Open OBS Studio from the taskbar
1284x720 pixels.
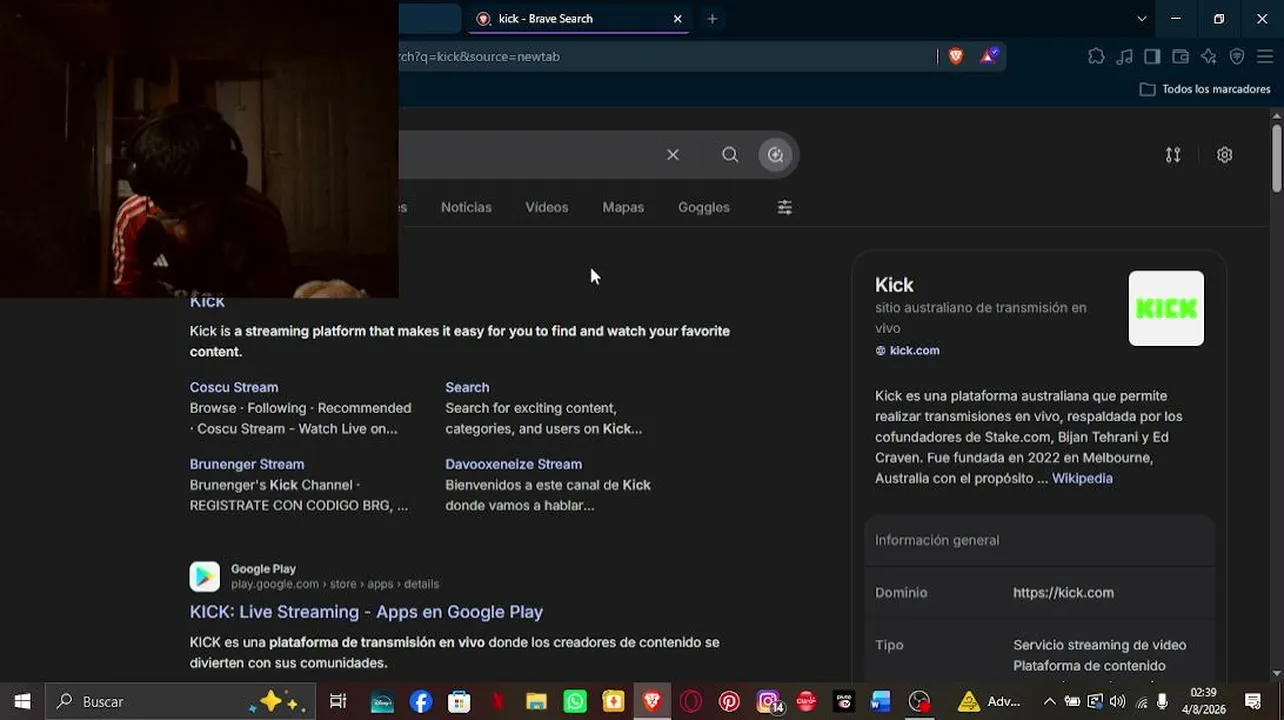(919, 702)
